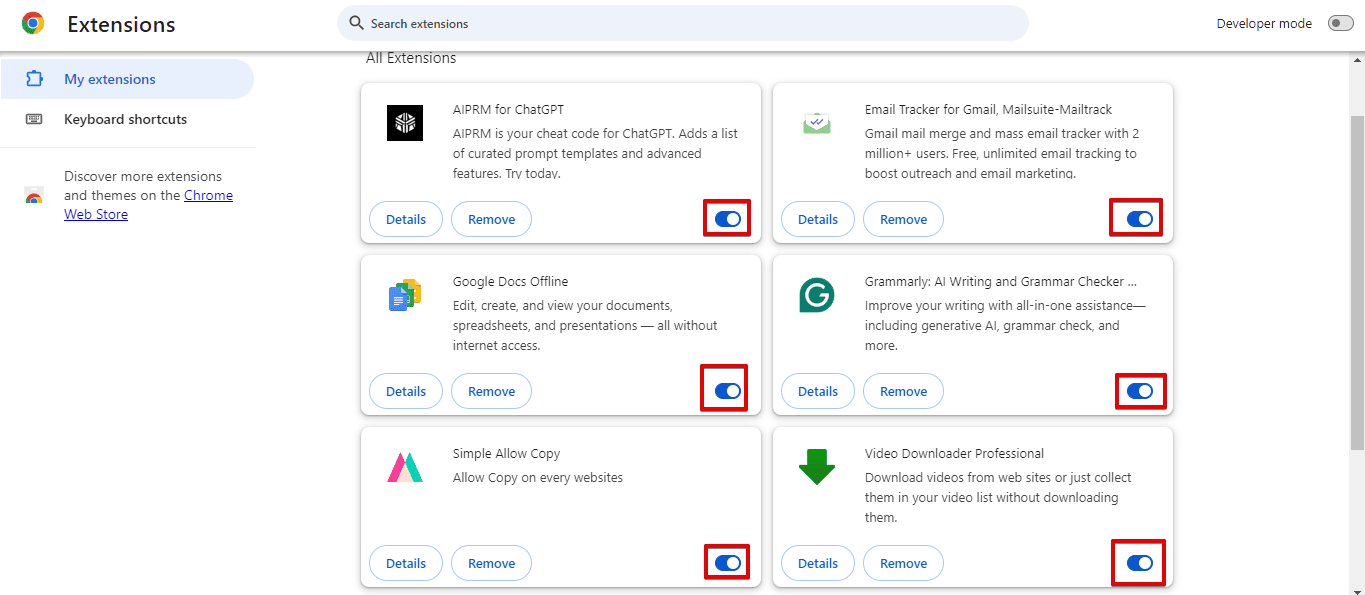Screen dimensions: 1365x595
Task: Enable Developer mode toggle
Action: tap(1340, 24)
